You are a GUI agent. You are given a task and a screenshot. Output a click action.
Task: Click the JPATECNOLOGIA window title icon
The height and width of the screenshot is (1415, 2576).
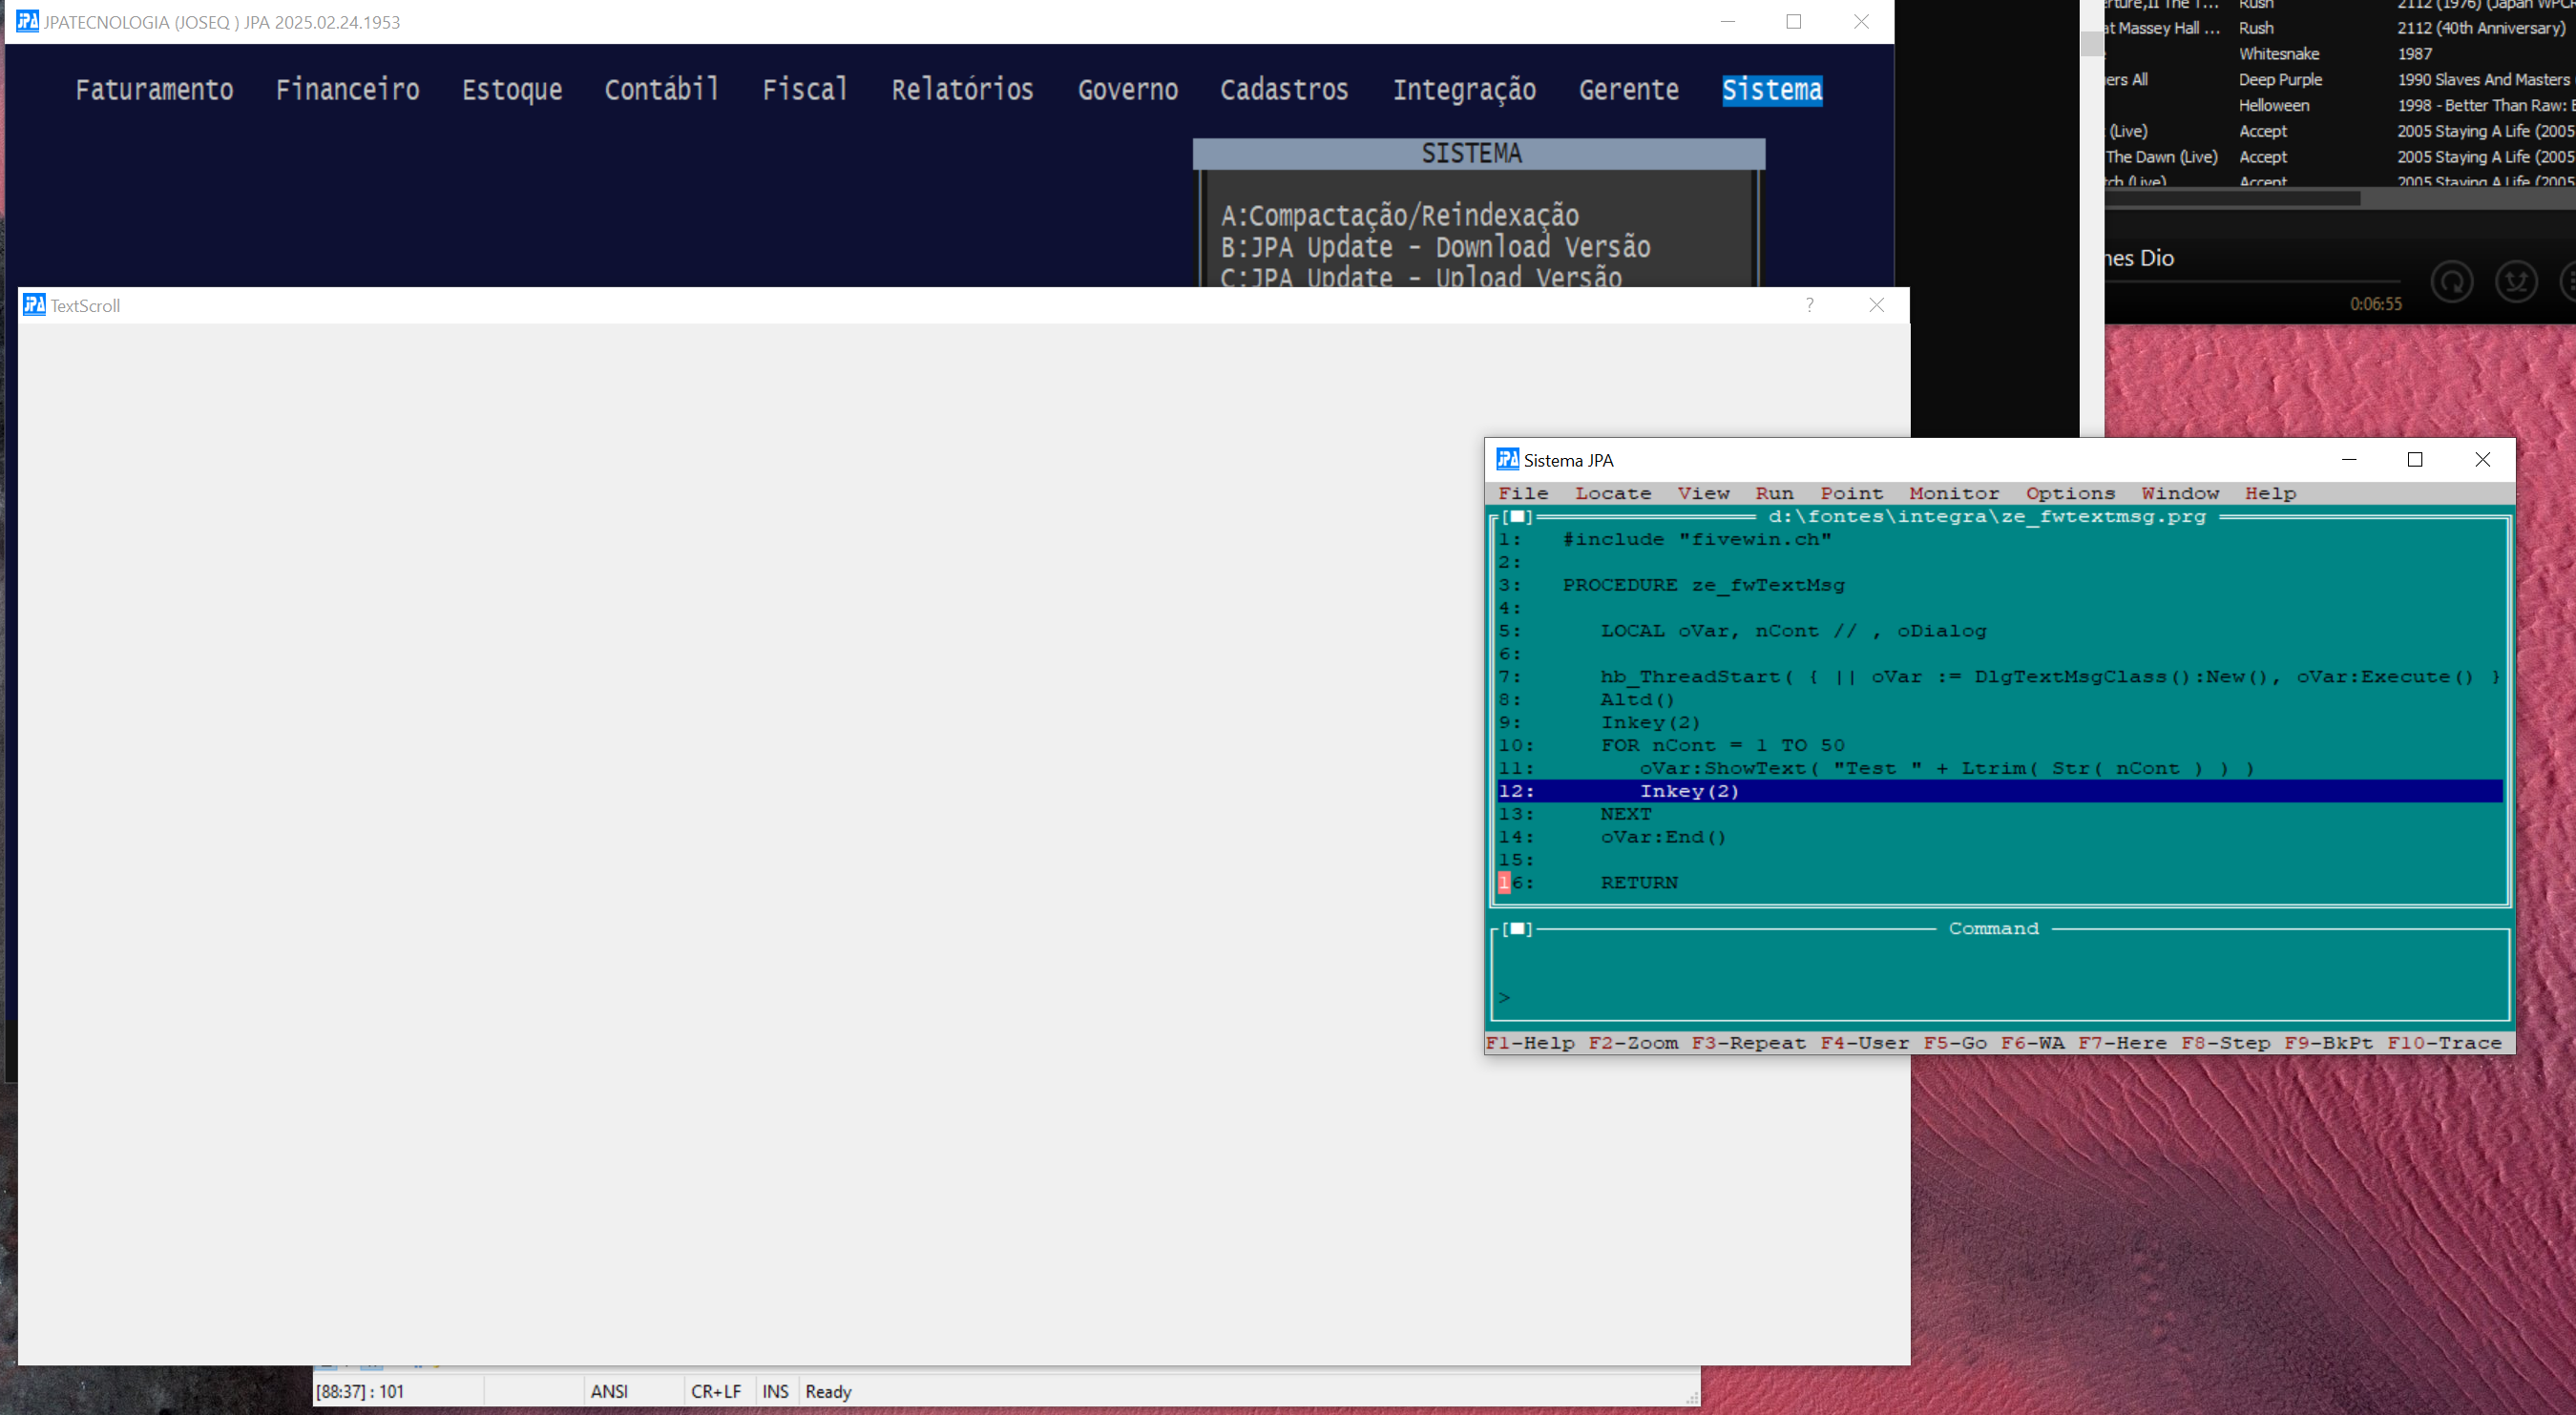pyautogui.click(x=27, y=21)
